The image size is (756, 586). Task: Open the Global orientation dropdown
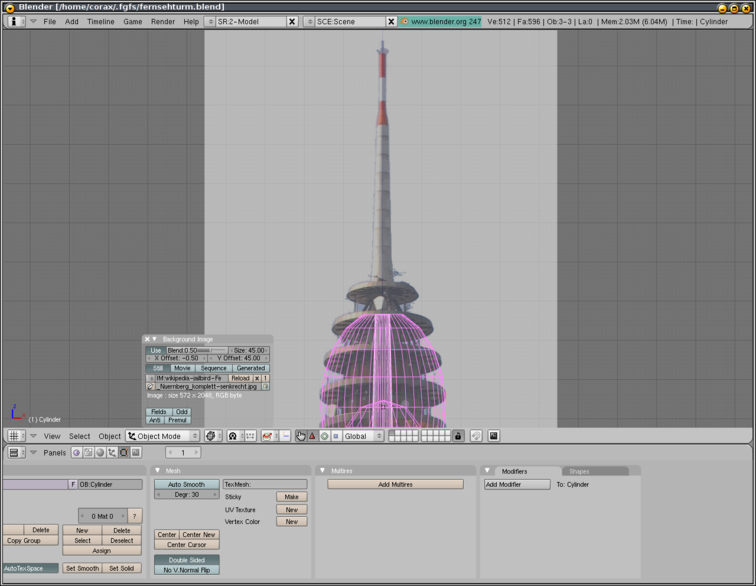pyautogui.click(x=363, y=436)
